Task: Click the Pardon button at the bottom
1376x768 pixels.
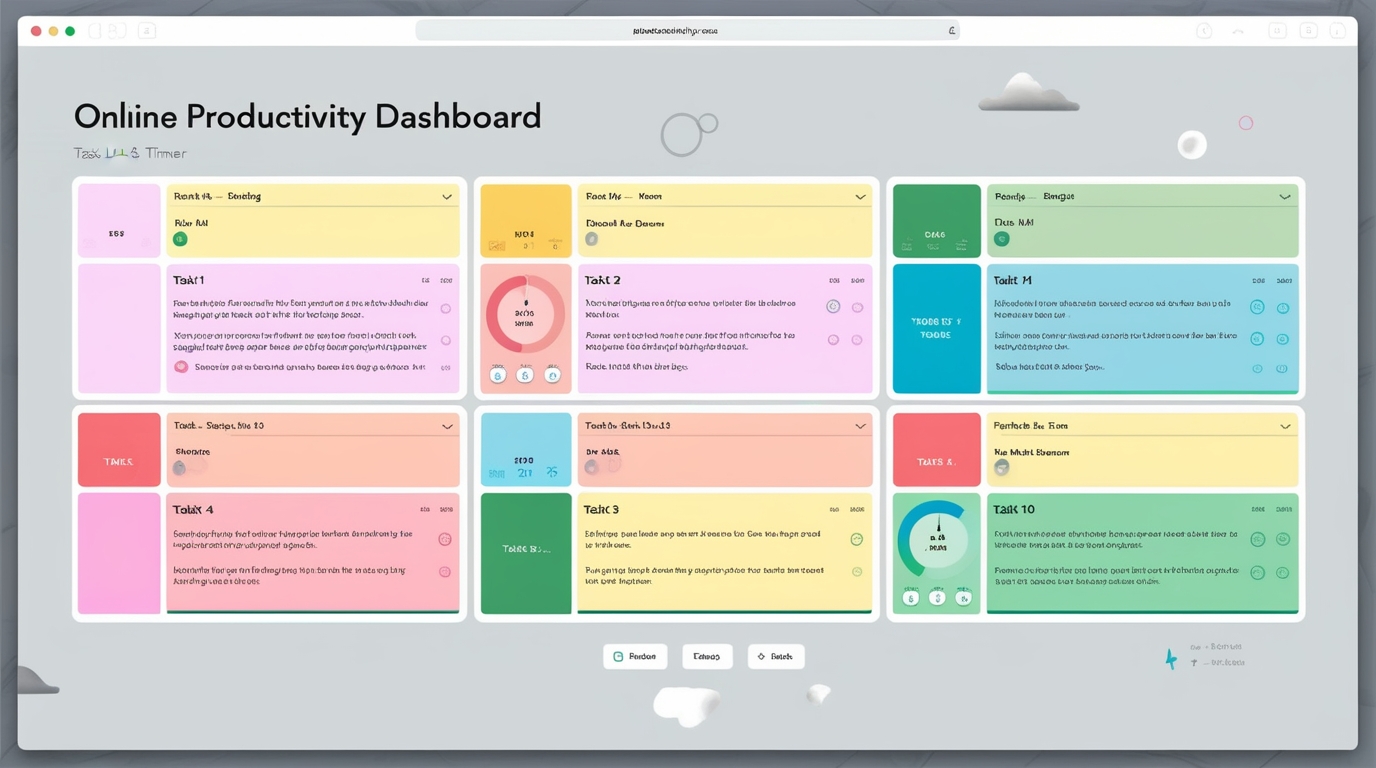Action: click(x=635, y=656)
